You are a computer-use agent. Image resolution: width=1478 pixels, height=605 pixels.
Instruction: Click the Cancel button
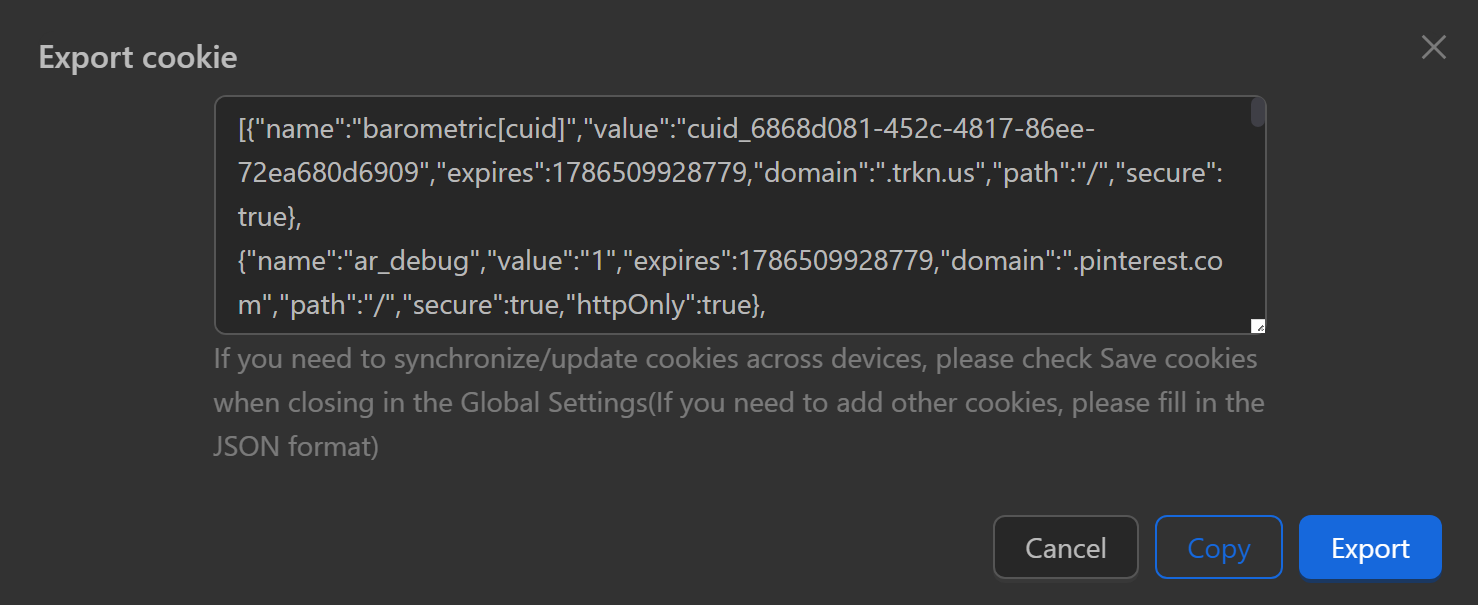click(1065, 547)
